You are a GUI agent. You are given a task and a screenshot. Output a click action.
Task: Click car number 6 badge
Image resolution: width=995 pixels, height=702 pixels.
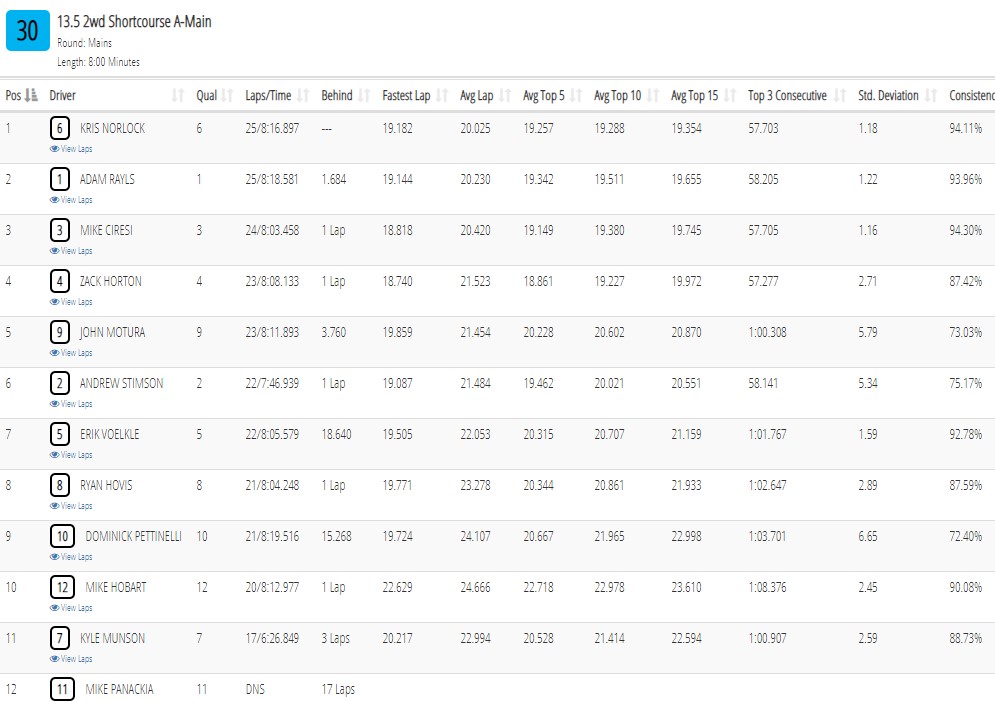60,128
